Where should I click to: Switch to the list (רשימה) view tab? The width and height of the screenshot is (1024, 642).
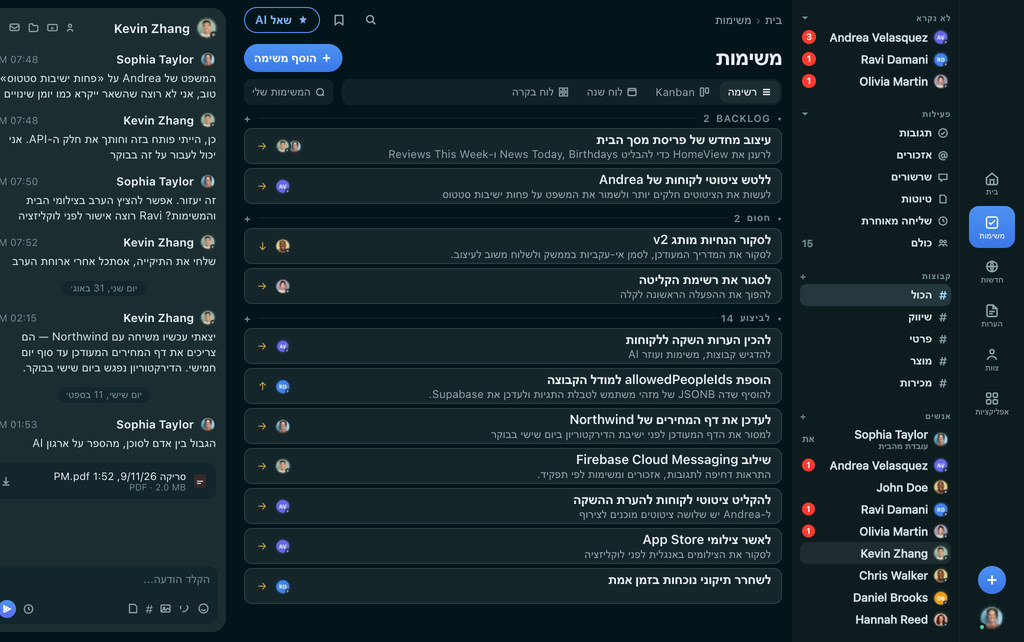coord(749,92)
